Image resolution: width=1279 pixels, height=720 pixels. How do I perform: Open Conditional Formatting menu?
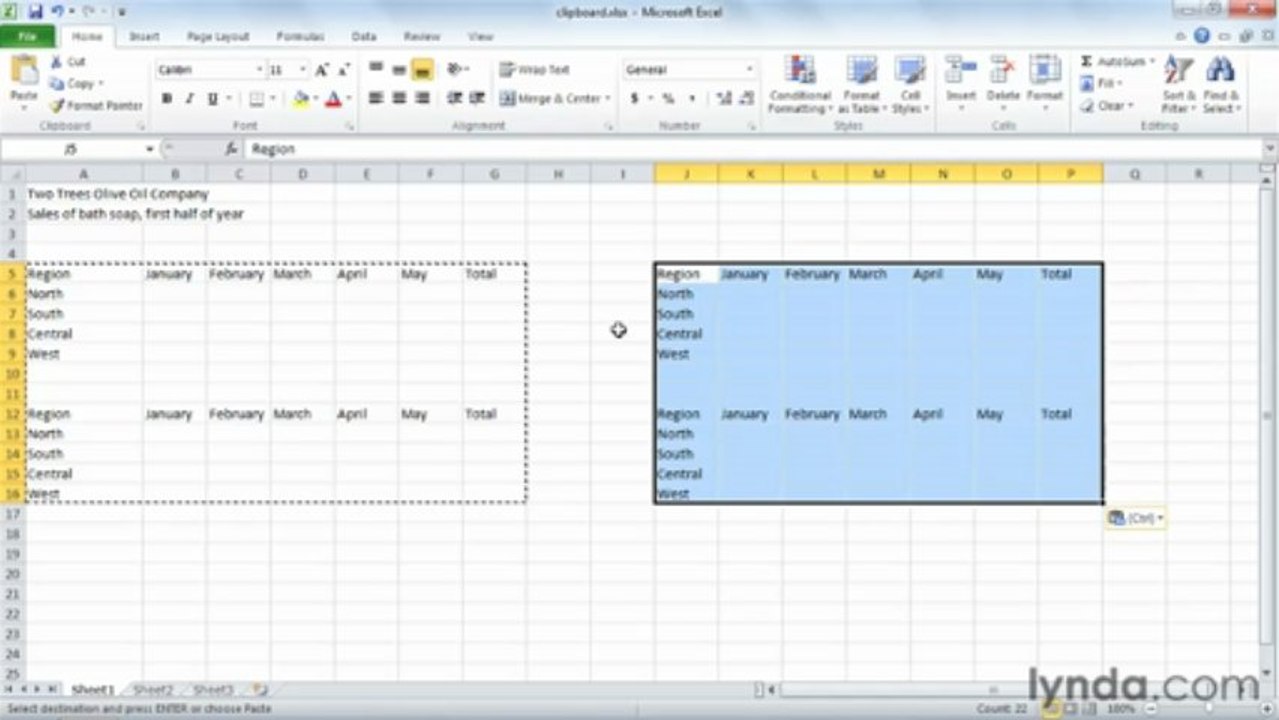pos(800,85)
